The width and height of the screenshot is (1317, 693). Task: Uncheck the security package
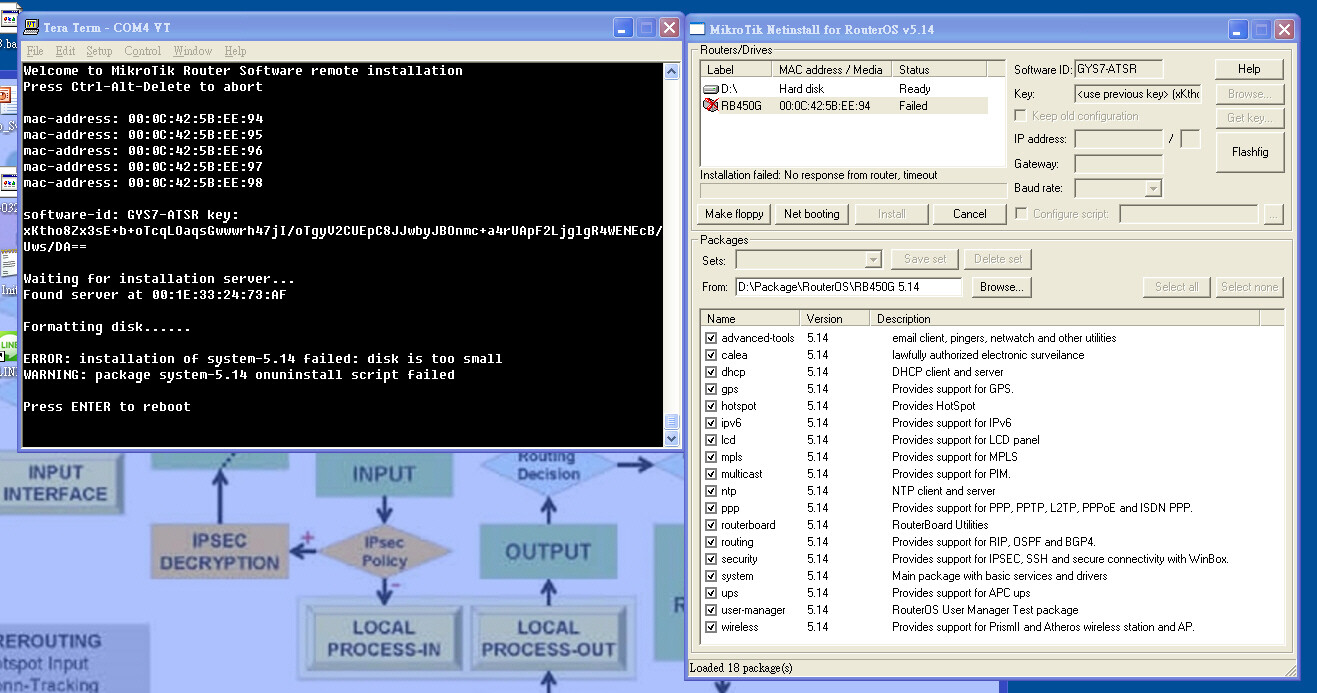click(x=711, y=559)
